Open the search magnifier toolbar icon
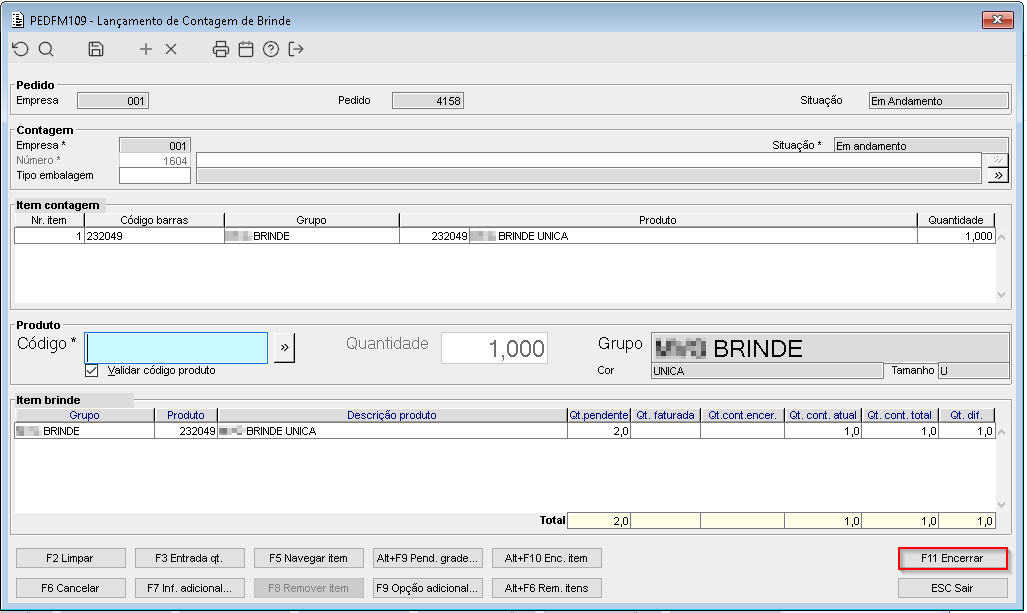The image size is (1027, 613). 46,49
